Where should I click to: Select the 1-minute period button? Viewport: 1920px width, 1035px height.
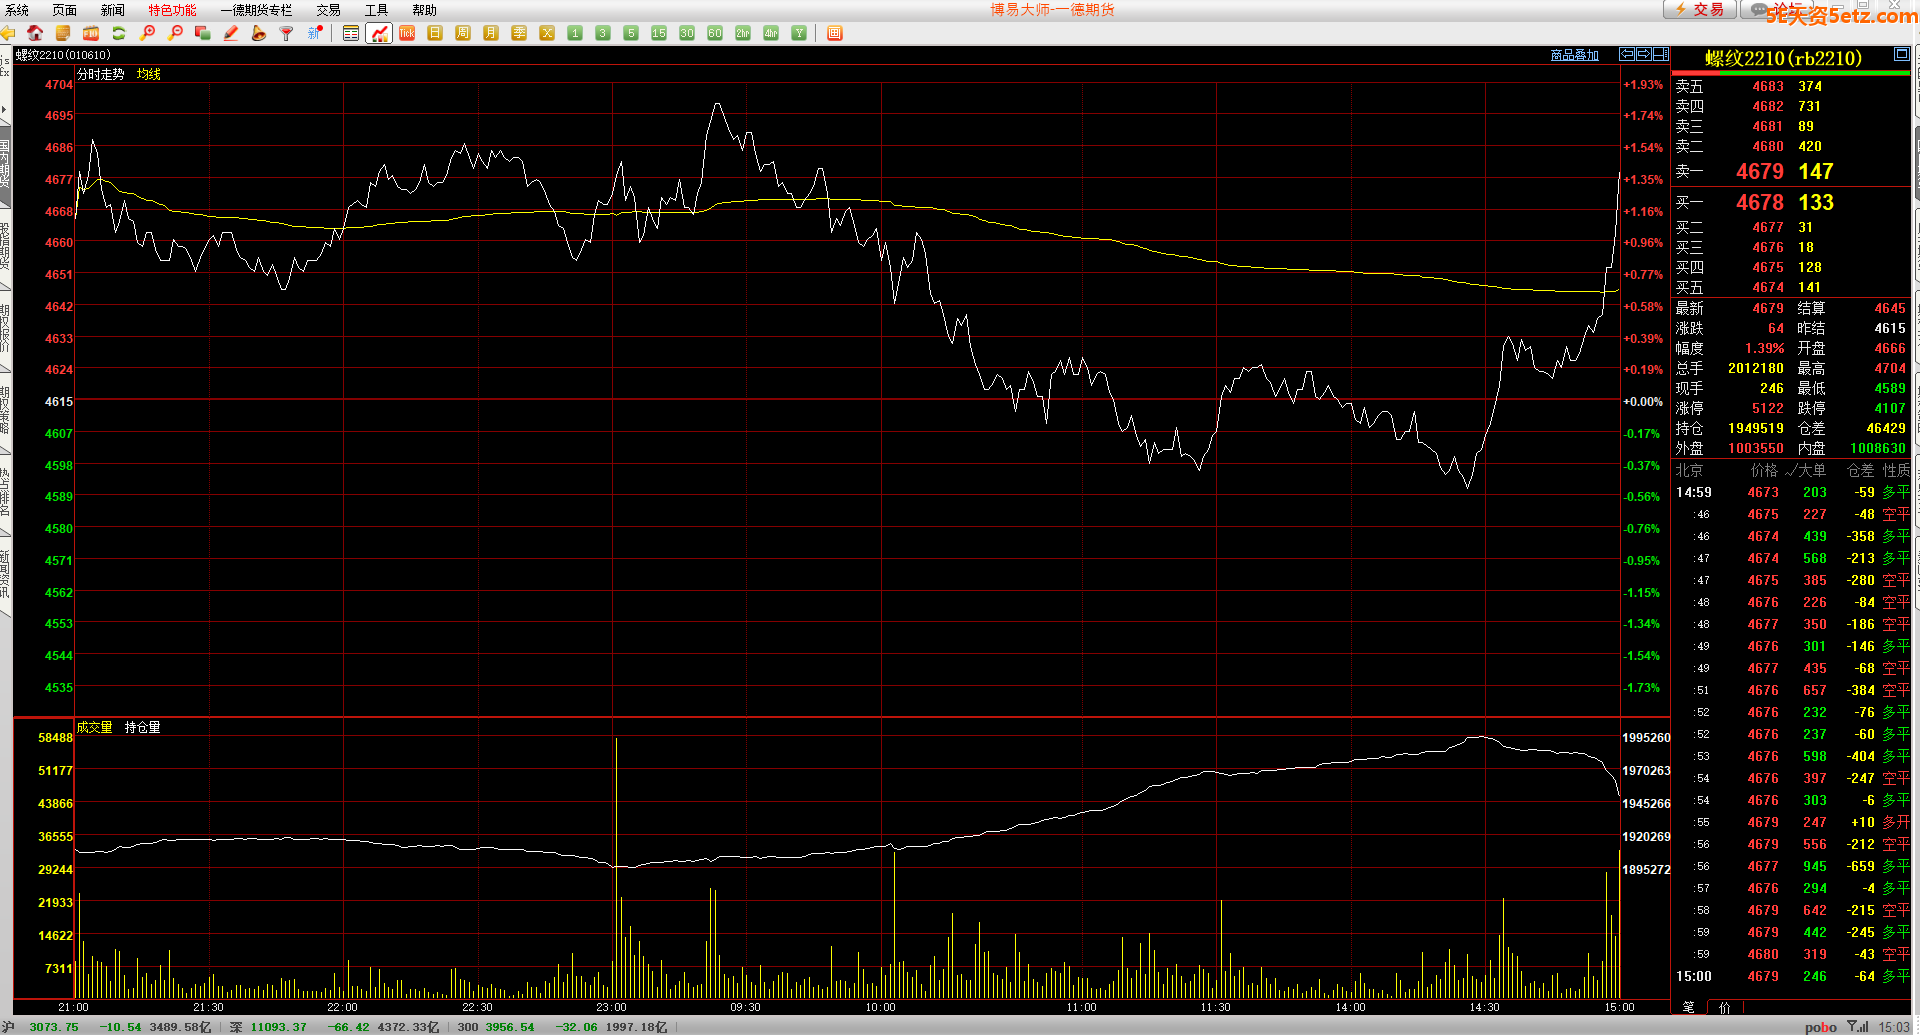click(x=575, y=33)
